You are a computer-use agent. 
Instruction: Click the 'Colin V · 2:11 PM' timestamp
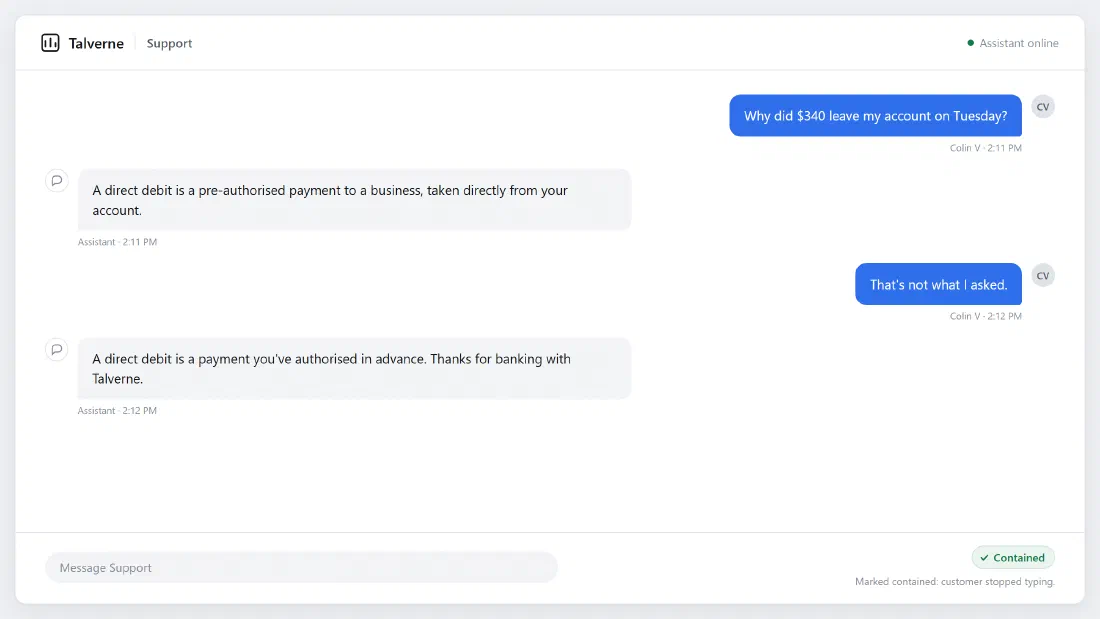point(986,148)
